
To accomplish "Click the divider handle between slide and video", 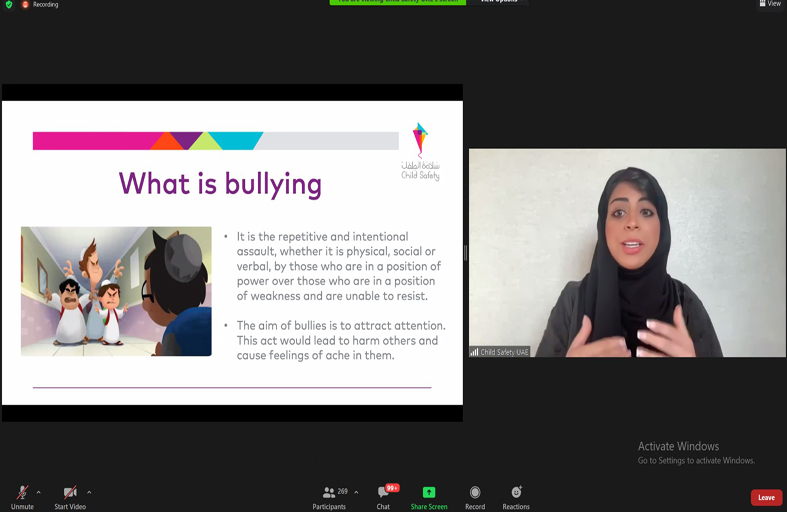I will click(465, 253).
